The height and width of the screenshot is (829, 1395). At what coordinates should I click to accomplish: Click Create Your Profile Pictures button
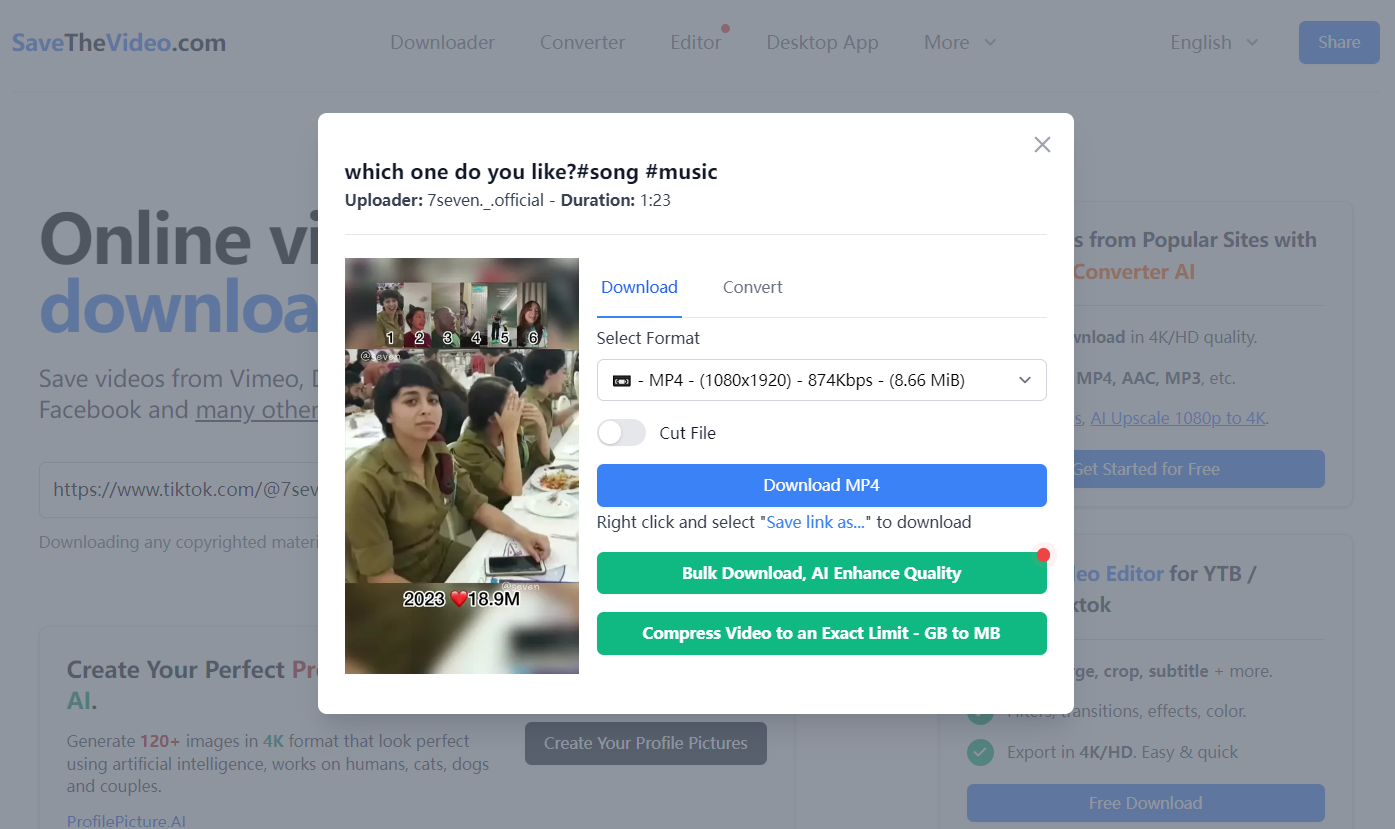click(x=646, y=744)
